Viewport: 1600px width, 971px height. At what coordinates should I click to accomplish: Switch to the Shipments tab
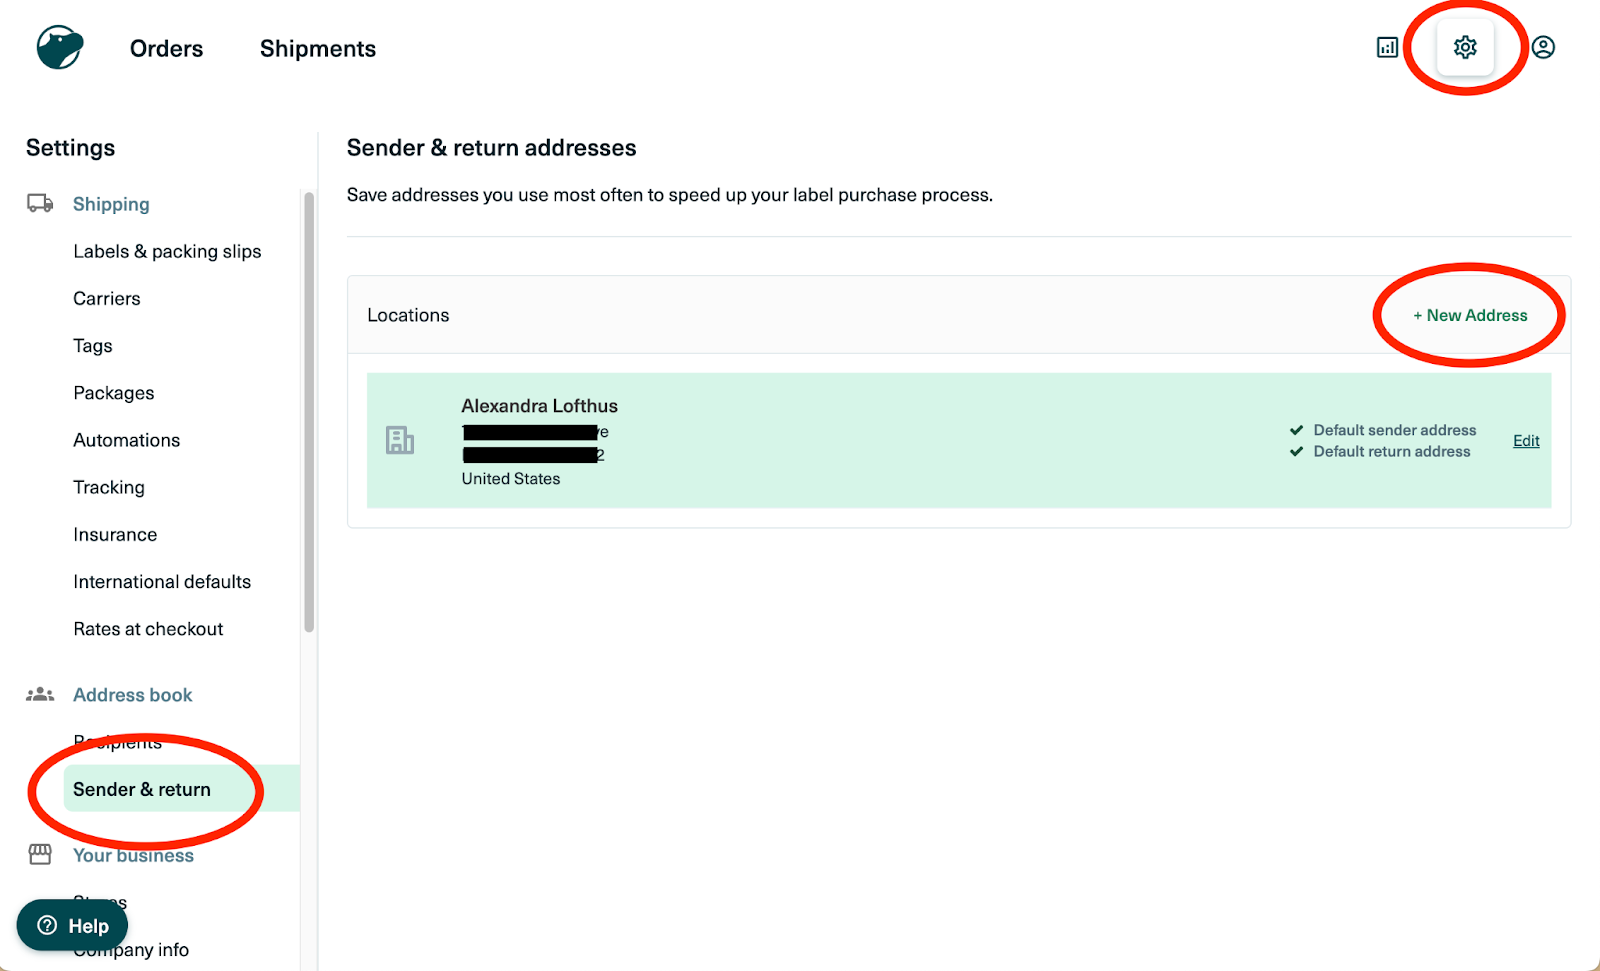click(318, 49)
